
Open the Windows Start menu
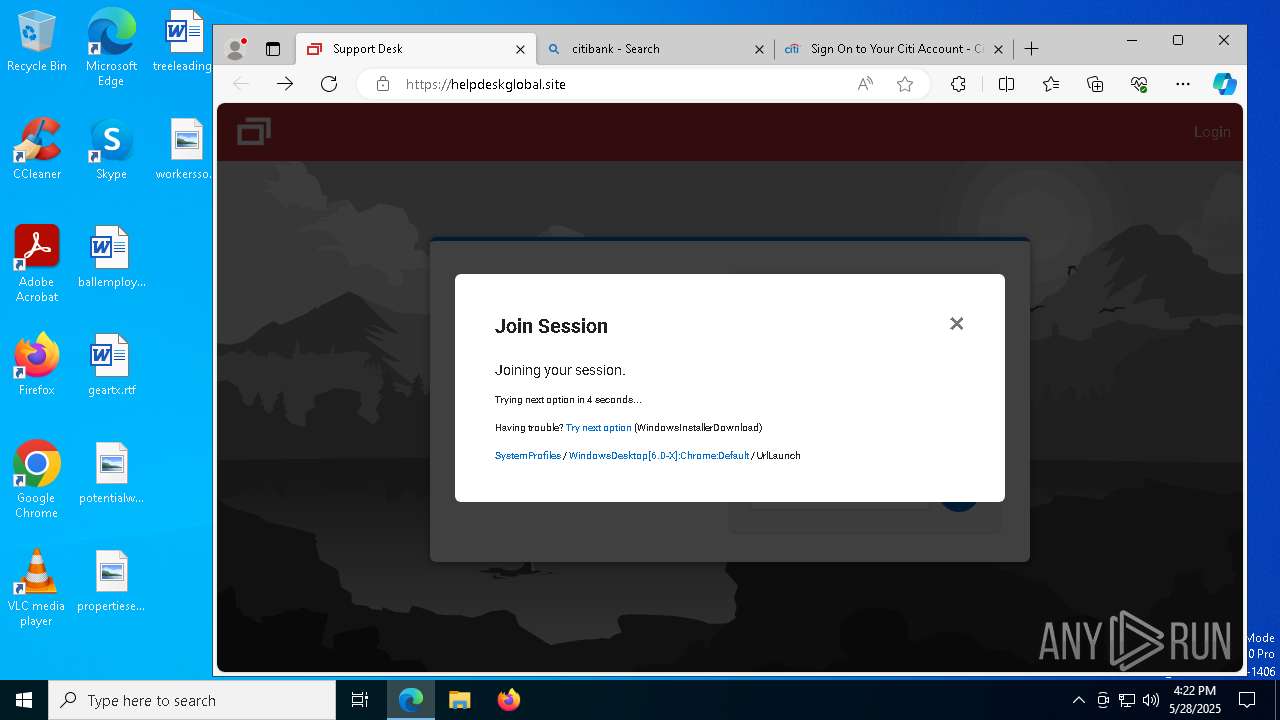pyautogui.click(x=24, y=700)
